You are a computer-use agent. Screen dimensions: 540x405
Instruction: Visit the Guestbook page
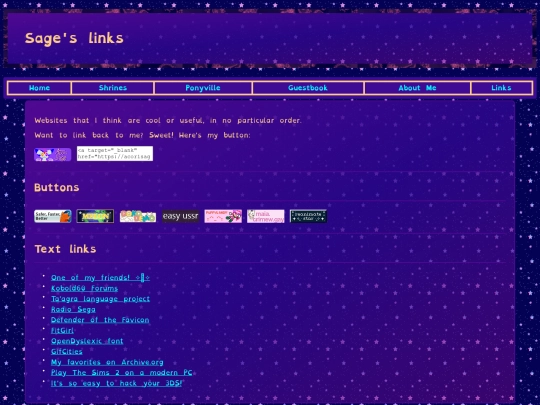pos(308,88)
